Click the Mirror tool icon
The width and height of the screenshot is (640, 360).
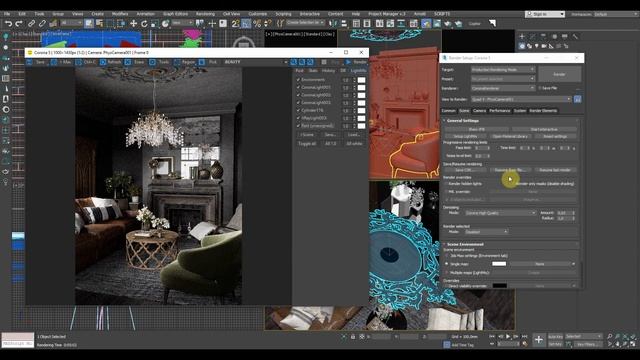pos(333,24)
